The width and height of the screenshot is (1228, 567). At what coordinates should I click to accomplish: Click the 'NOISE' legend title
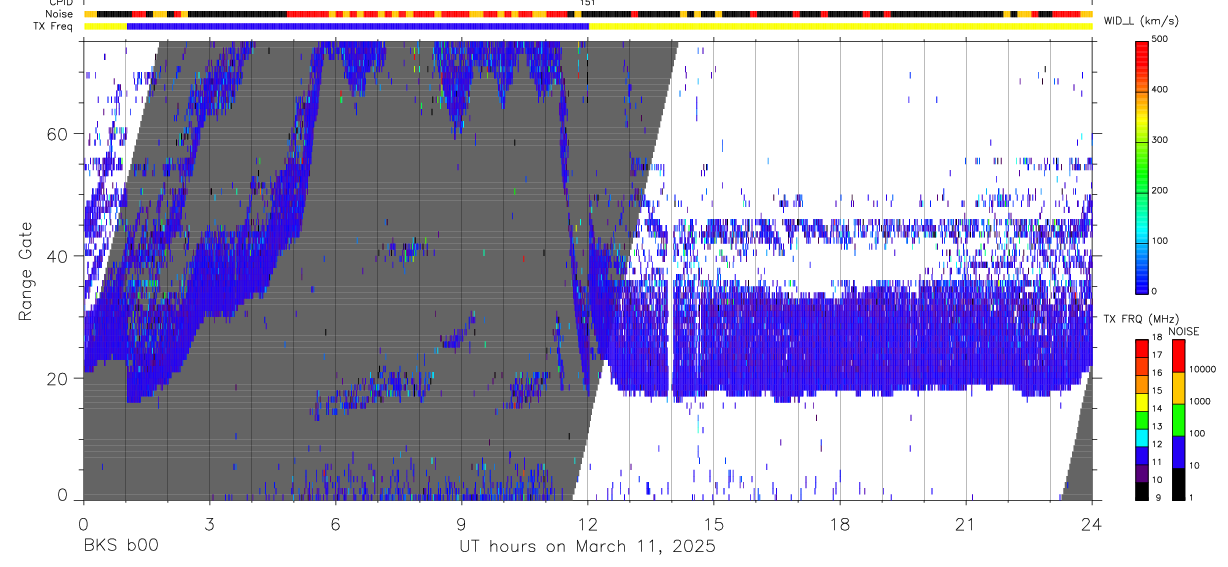click(1184, 331)
